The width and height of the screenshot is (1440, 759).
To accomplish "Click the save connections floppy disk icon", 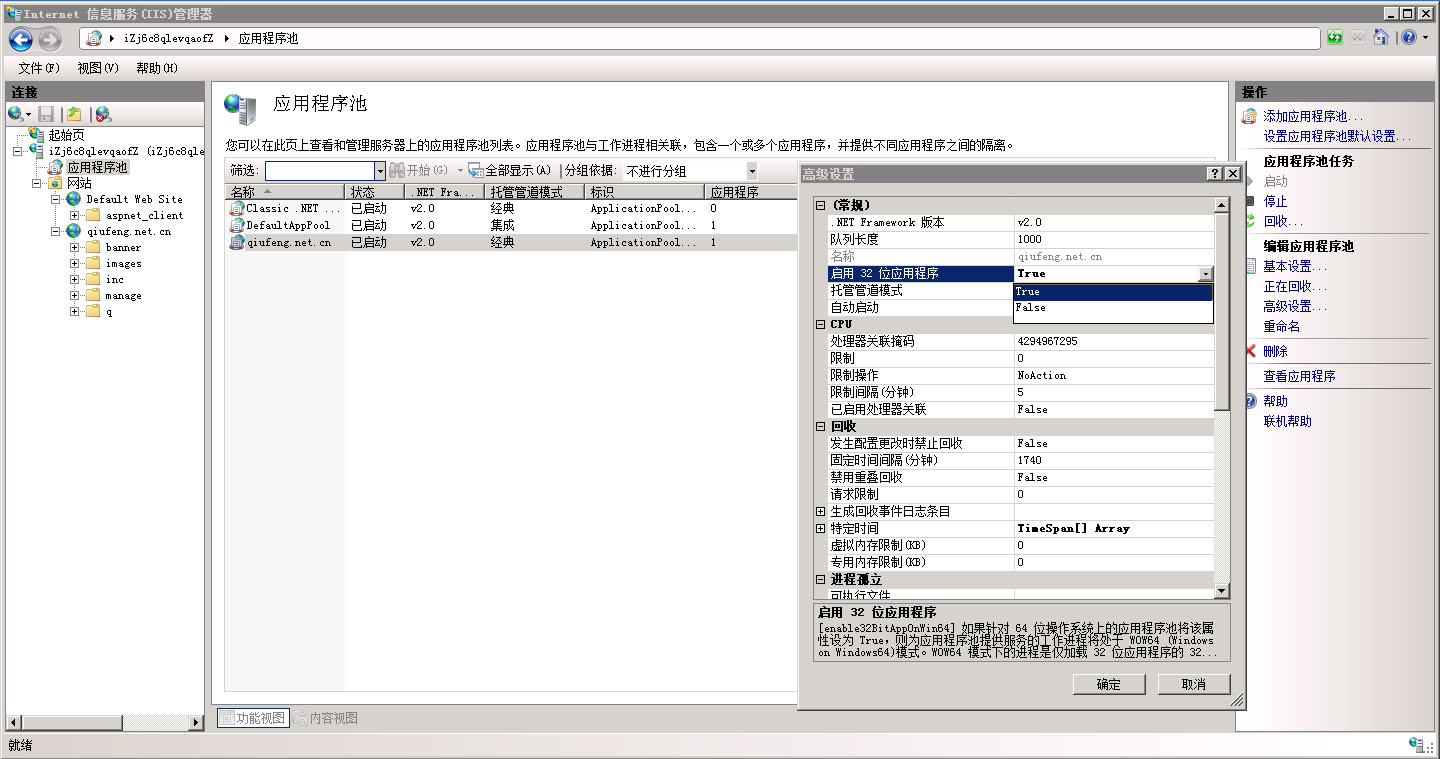I will (46, 114).
